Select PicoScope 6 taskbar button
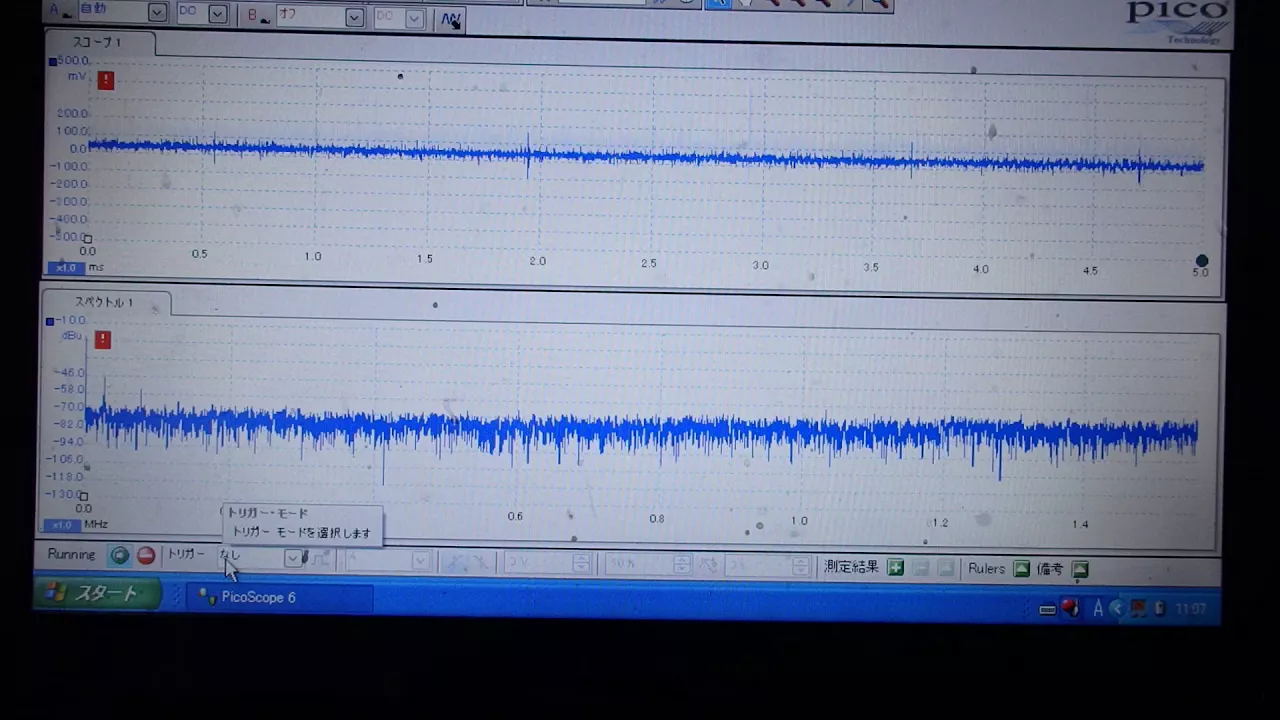The height and width of the screenshot is (720, 1280). point(282,597)
